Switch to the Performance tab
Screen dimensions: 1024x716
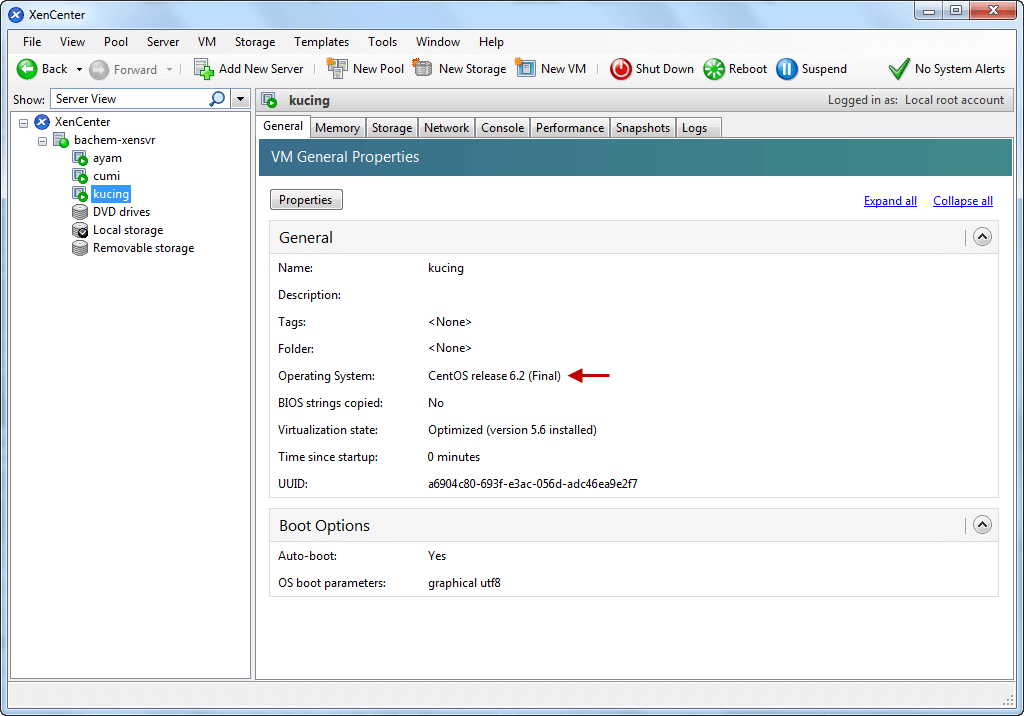(x=570, y=128)
